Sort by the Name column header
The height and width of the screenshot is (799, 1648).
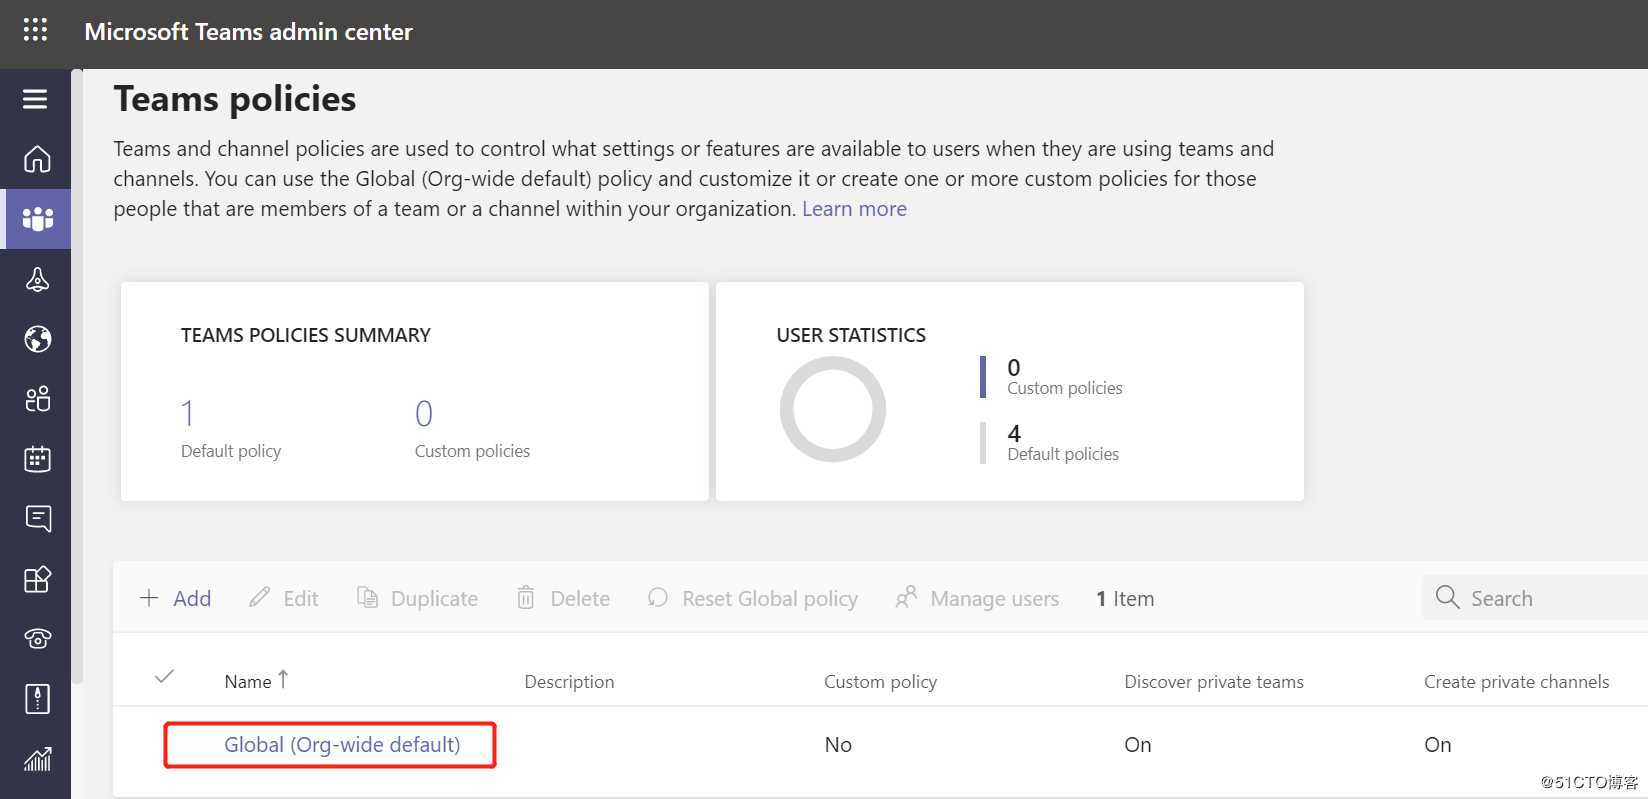tap(256, 680)
